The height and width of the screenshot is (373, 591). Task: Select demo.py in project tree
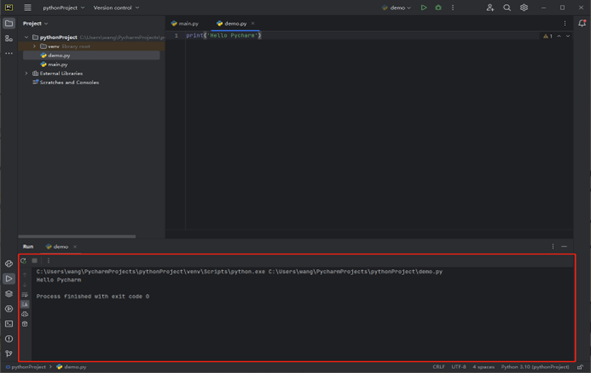tap(91, 55)
